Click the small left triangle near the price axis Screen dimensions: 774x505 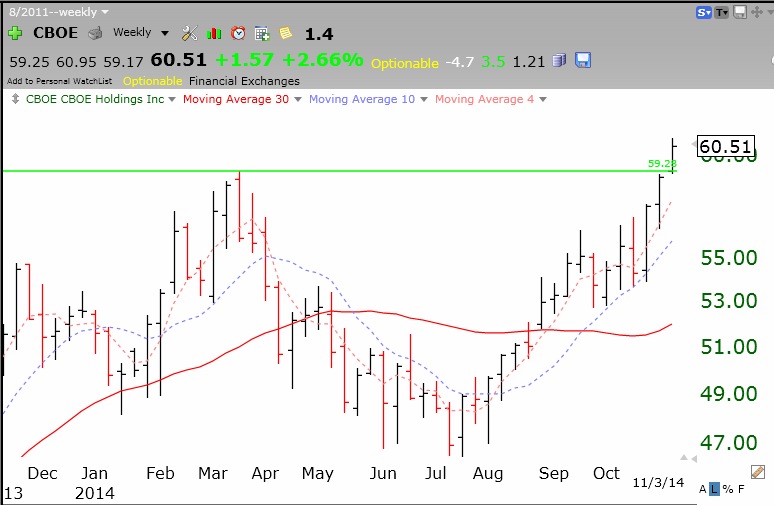(694, 459)
